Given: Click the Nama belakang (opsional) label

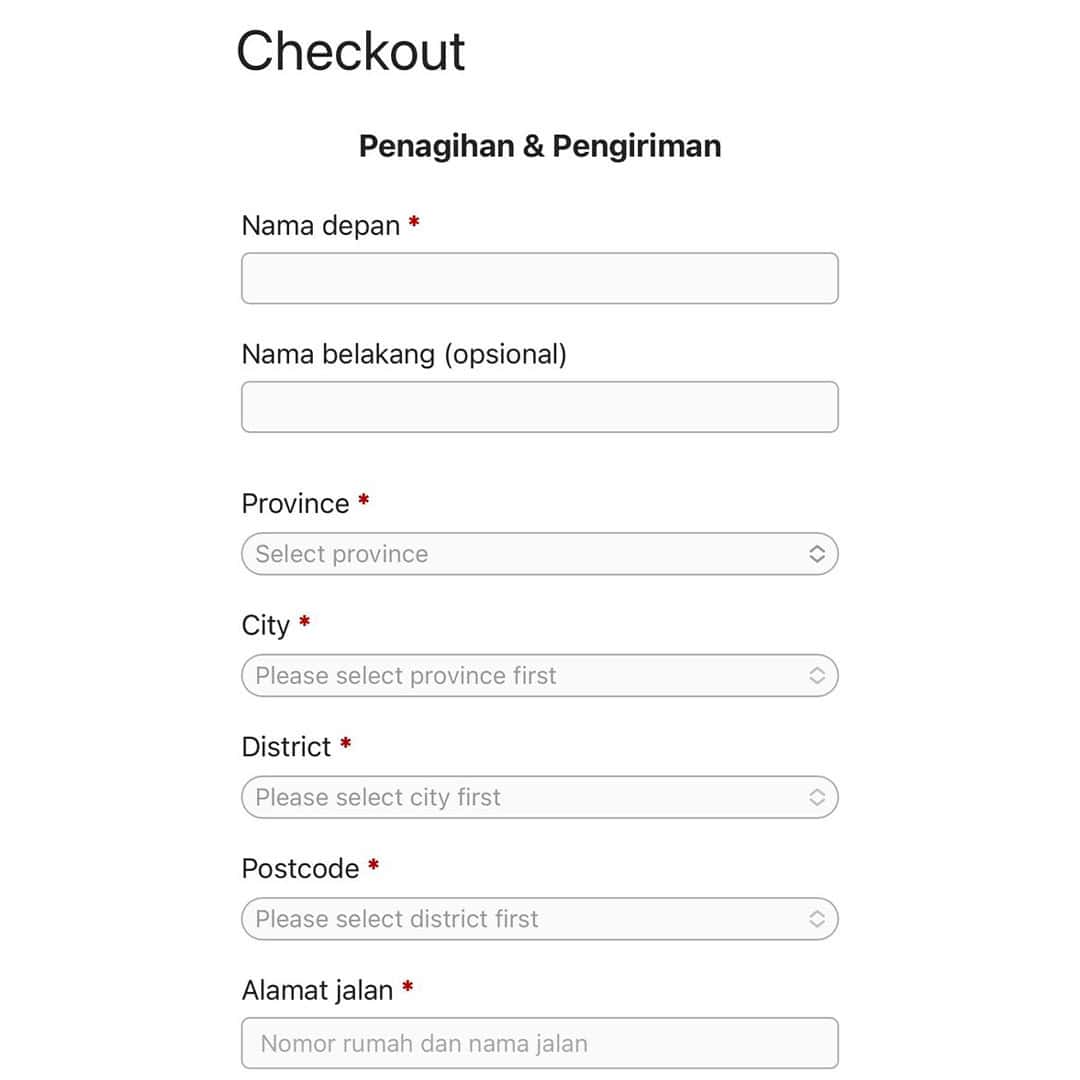Looking at the screenshot, I should point(404,354).
